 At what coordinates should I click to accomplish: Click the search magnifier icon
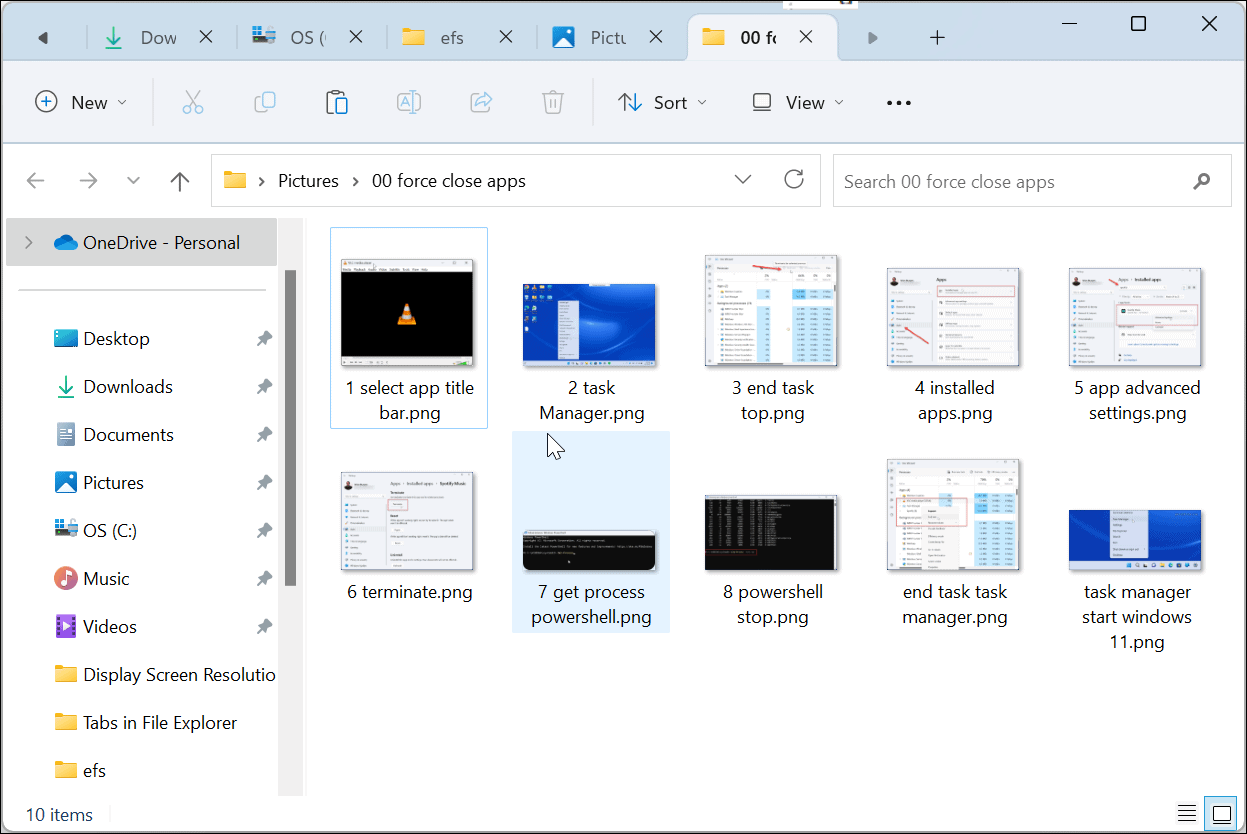[x=1202, y=181]
